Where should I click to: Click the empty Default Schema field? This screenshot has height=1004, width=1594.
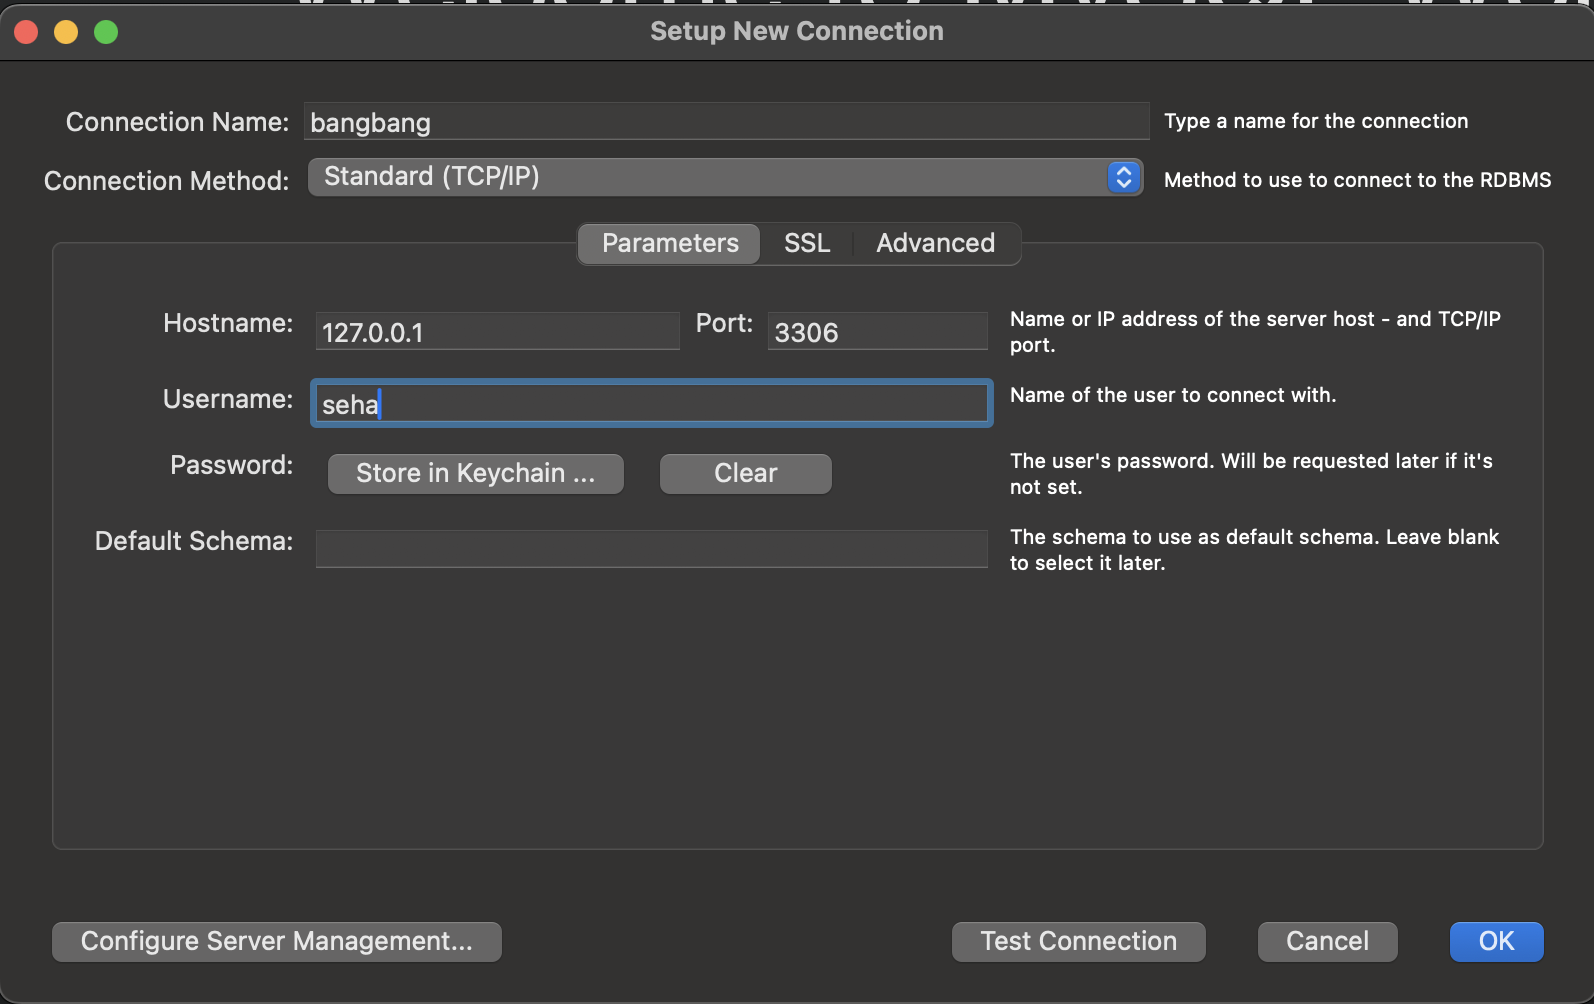[652, 549]
